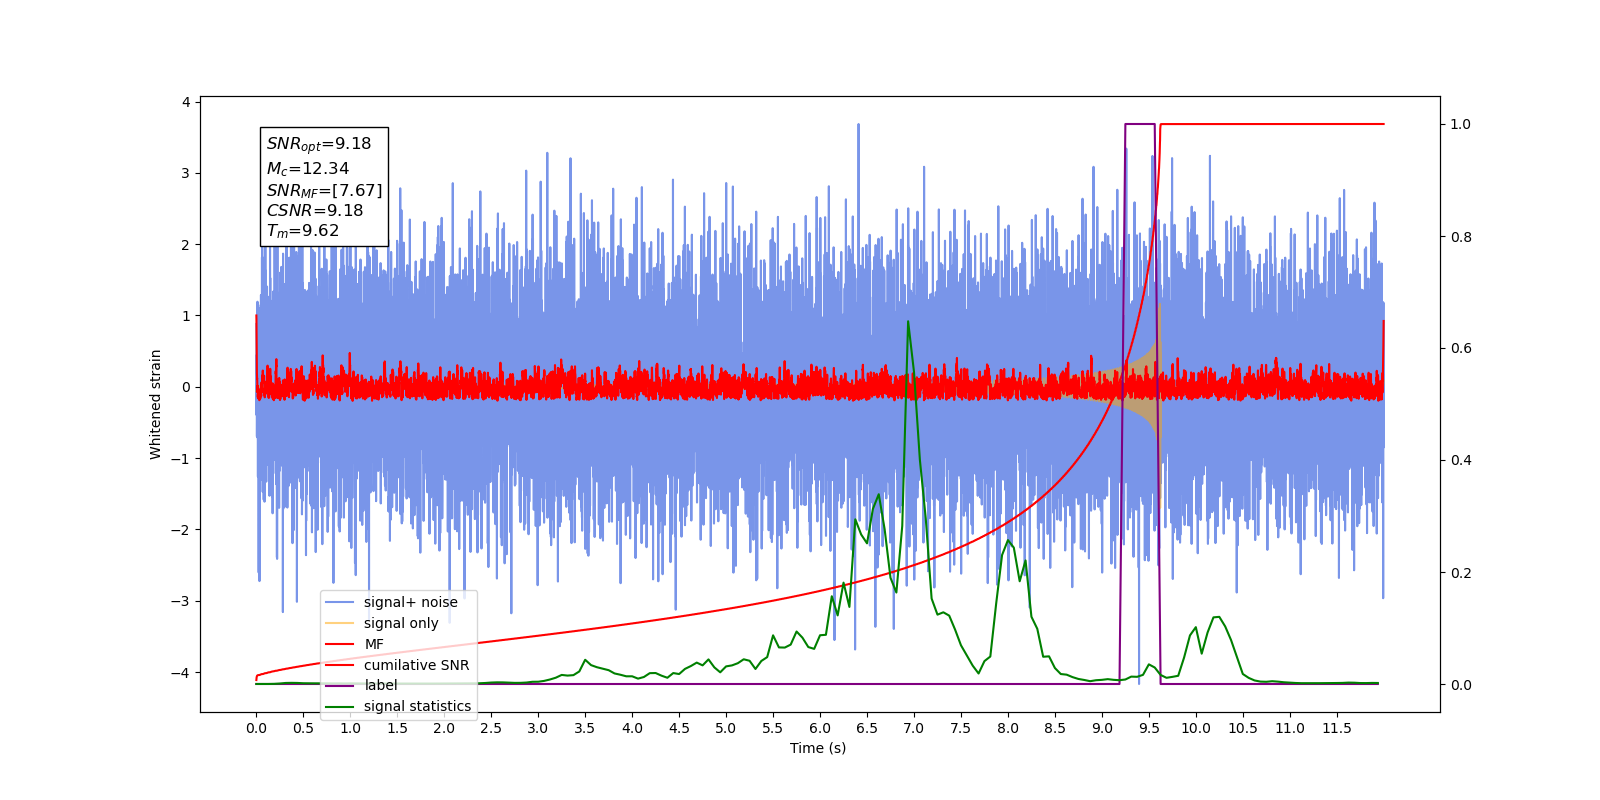Click the −4 tick on left strain axis
Viewport: 1600px width, 800px height.
(181, 672)
